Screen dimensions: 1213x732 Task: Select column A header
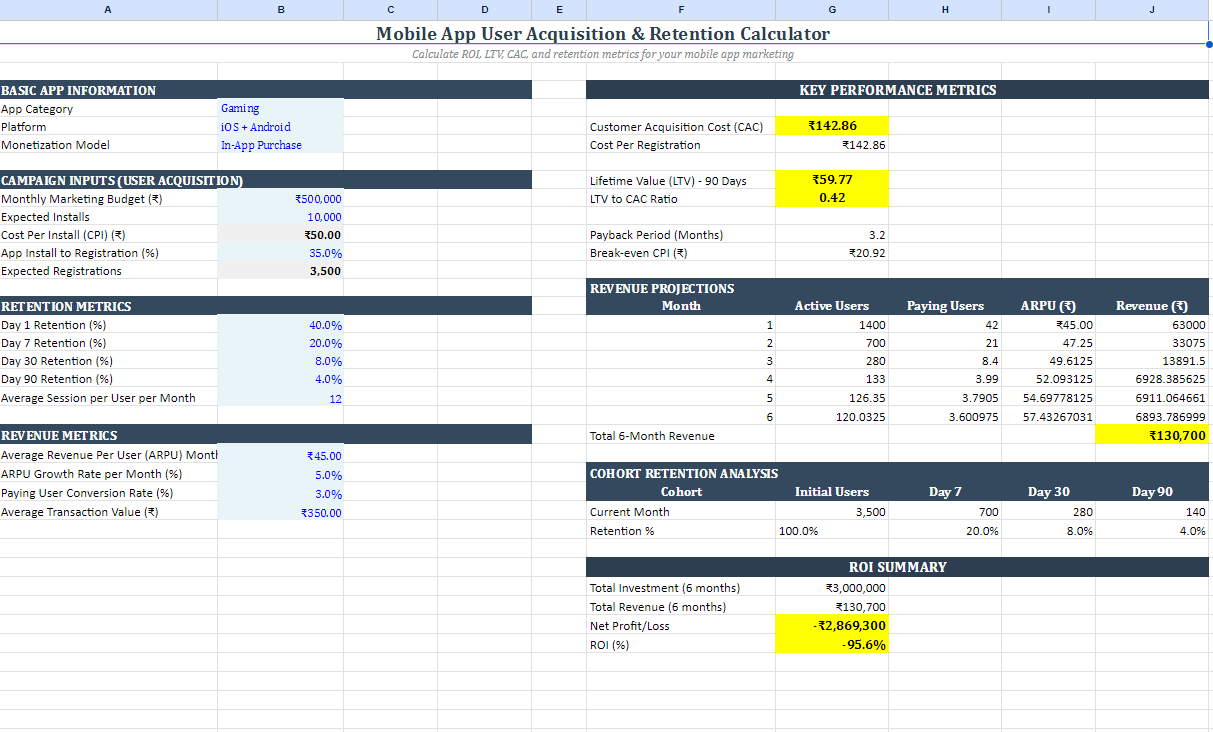[108, 9]
